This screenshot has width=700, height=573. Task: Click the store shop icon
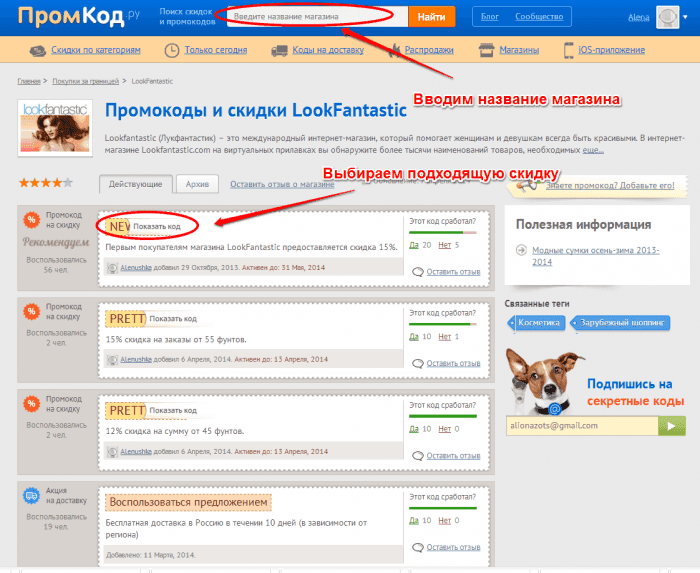487,50
